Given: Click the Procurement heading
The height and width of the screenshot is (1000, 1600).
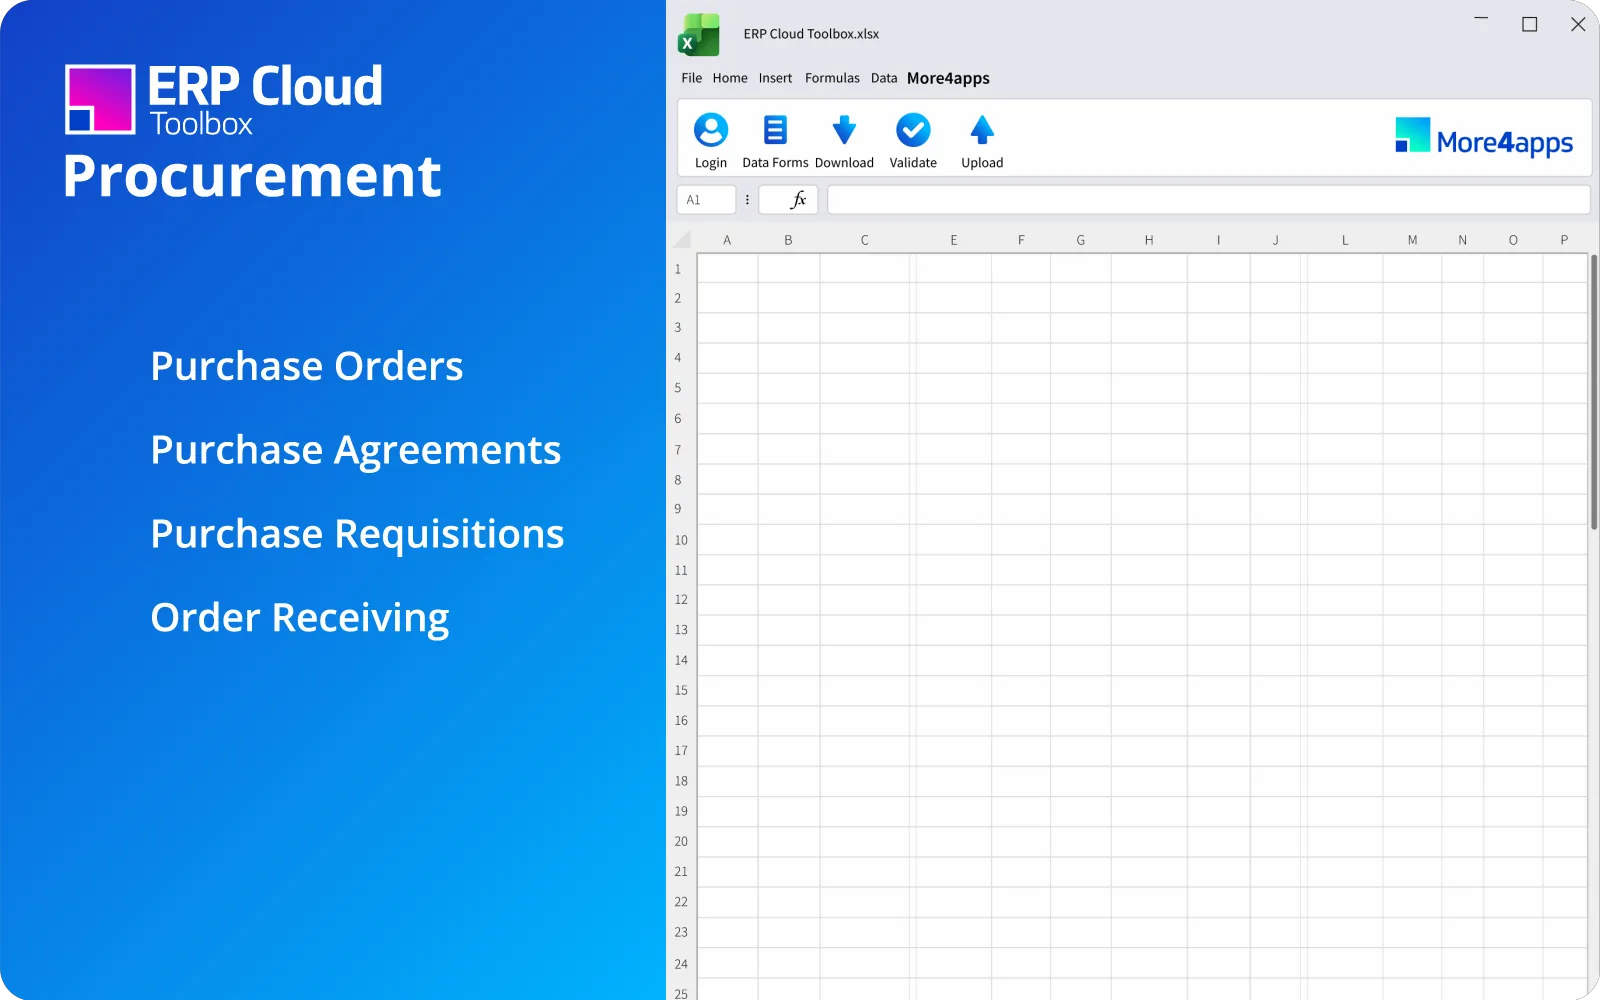Looking at the screenshot, I should tap(252, 176).
